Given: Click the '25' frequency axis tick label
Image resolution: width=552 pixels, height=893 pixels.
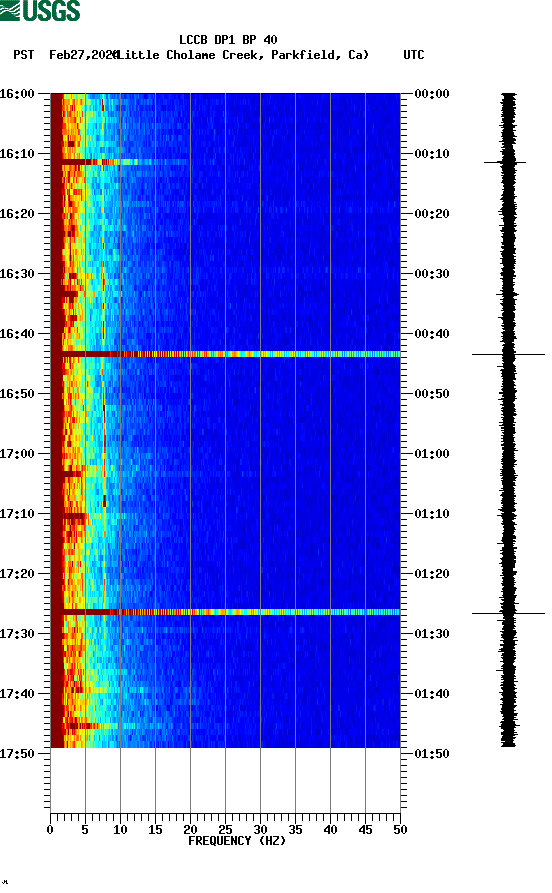Looking at the screenshot, I should (x=225, y=830).
